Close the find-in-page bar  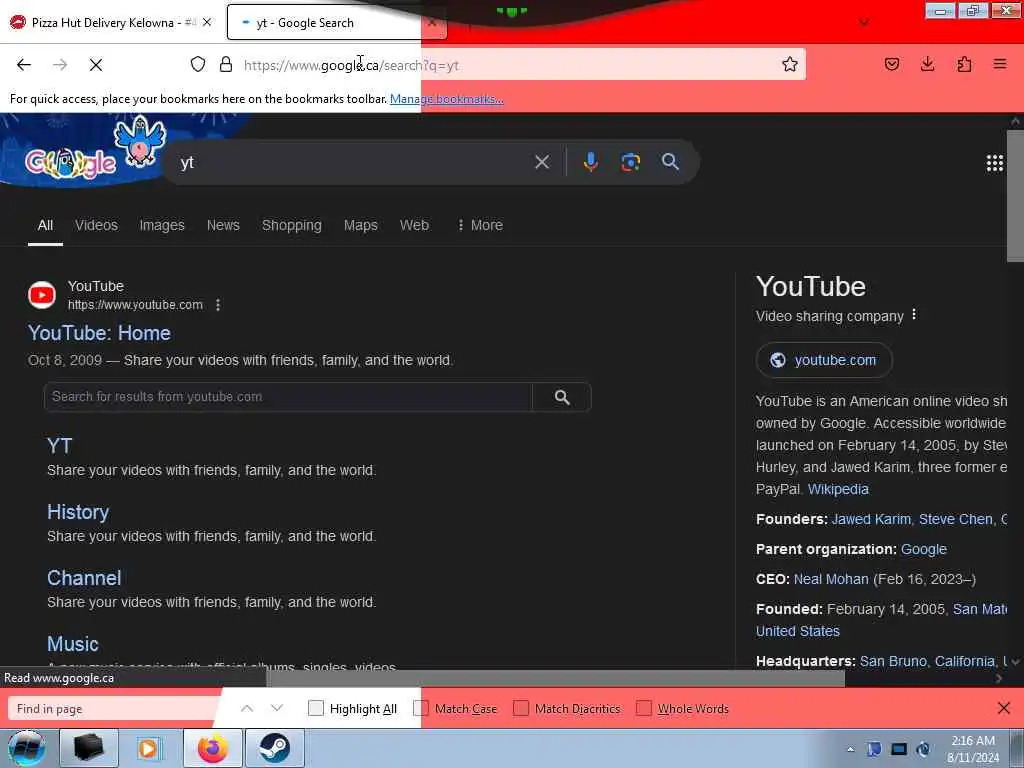tap(1004, 708)
